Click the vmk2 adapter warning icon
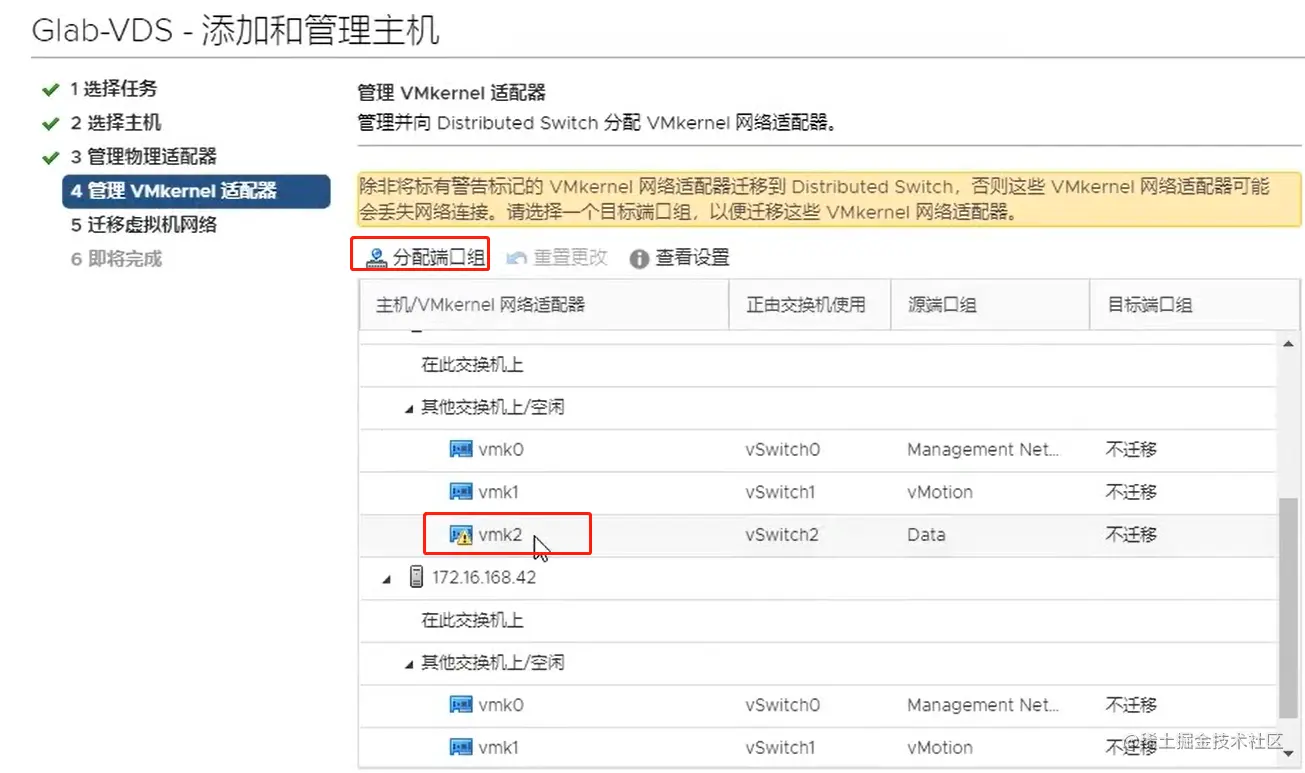Viewport: 1305px width, 773px height. (461, 535)
